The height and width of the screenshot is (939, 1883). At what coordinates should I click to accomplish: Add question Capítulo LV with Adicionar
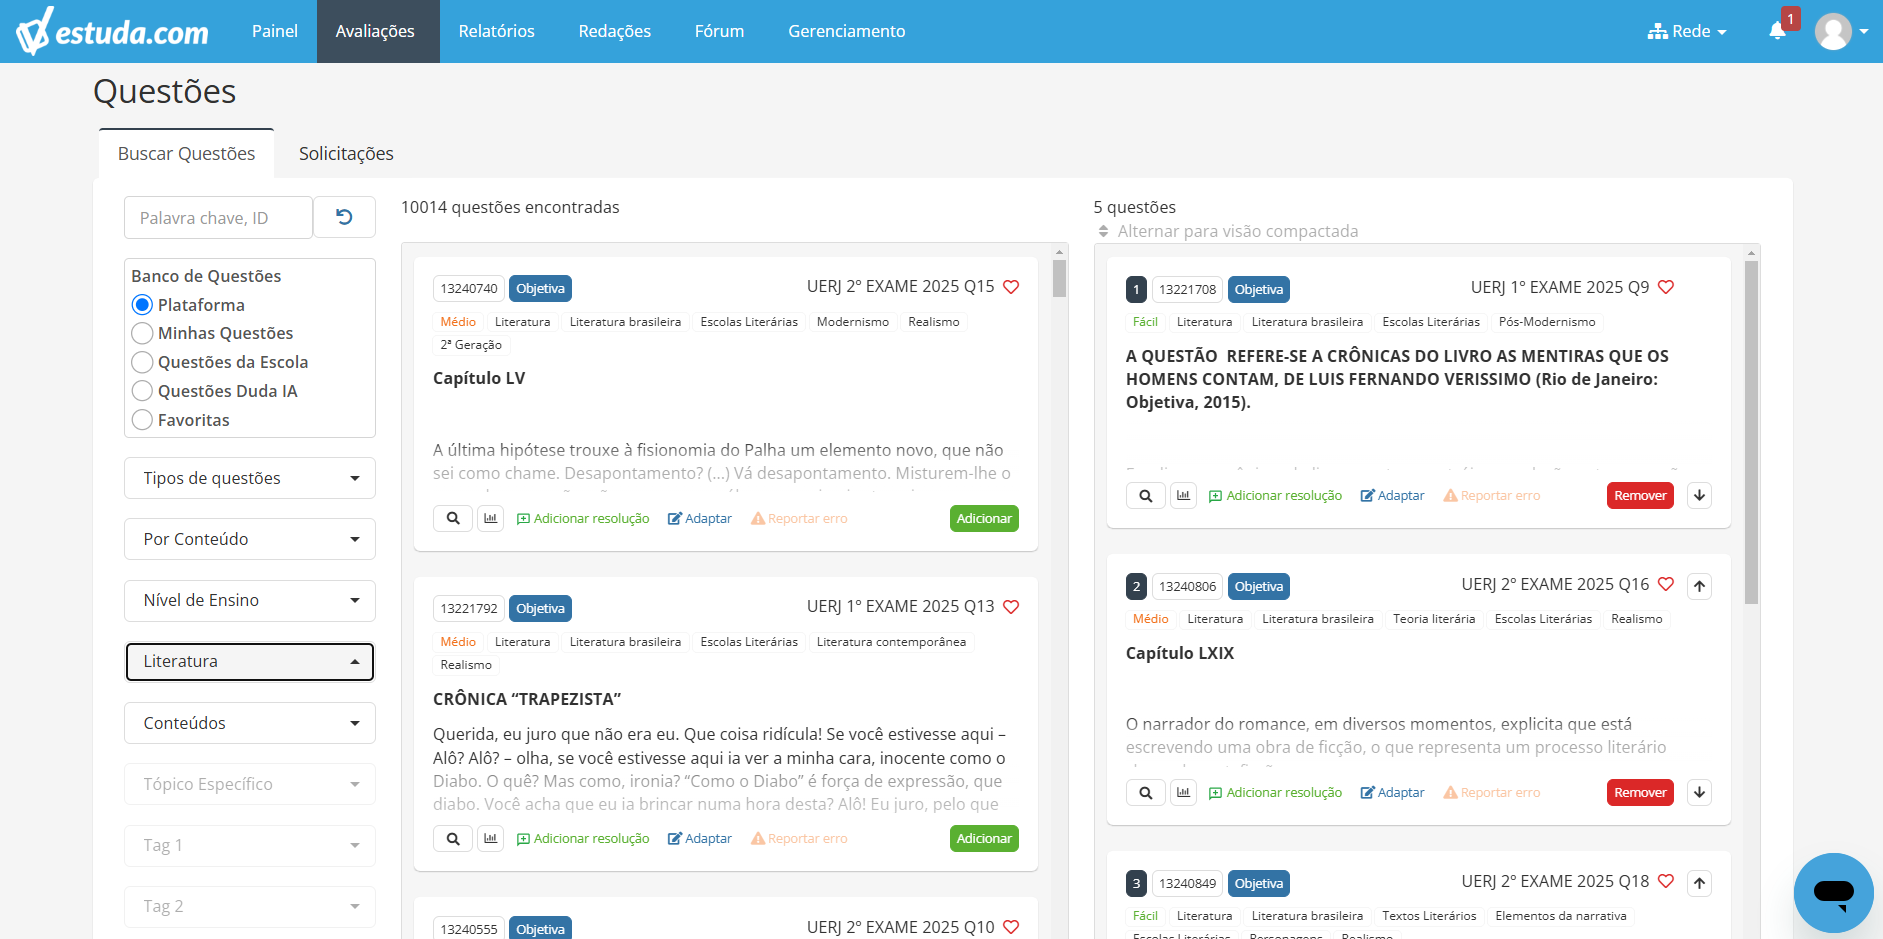[x=984, y=518]
